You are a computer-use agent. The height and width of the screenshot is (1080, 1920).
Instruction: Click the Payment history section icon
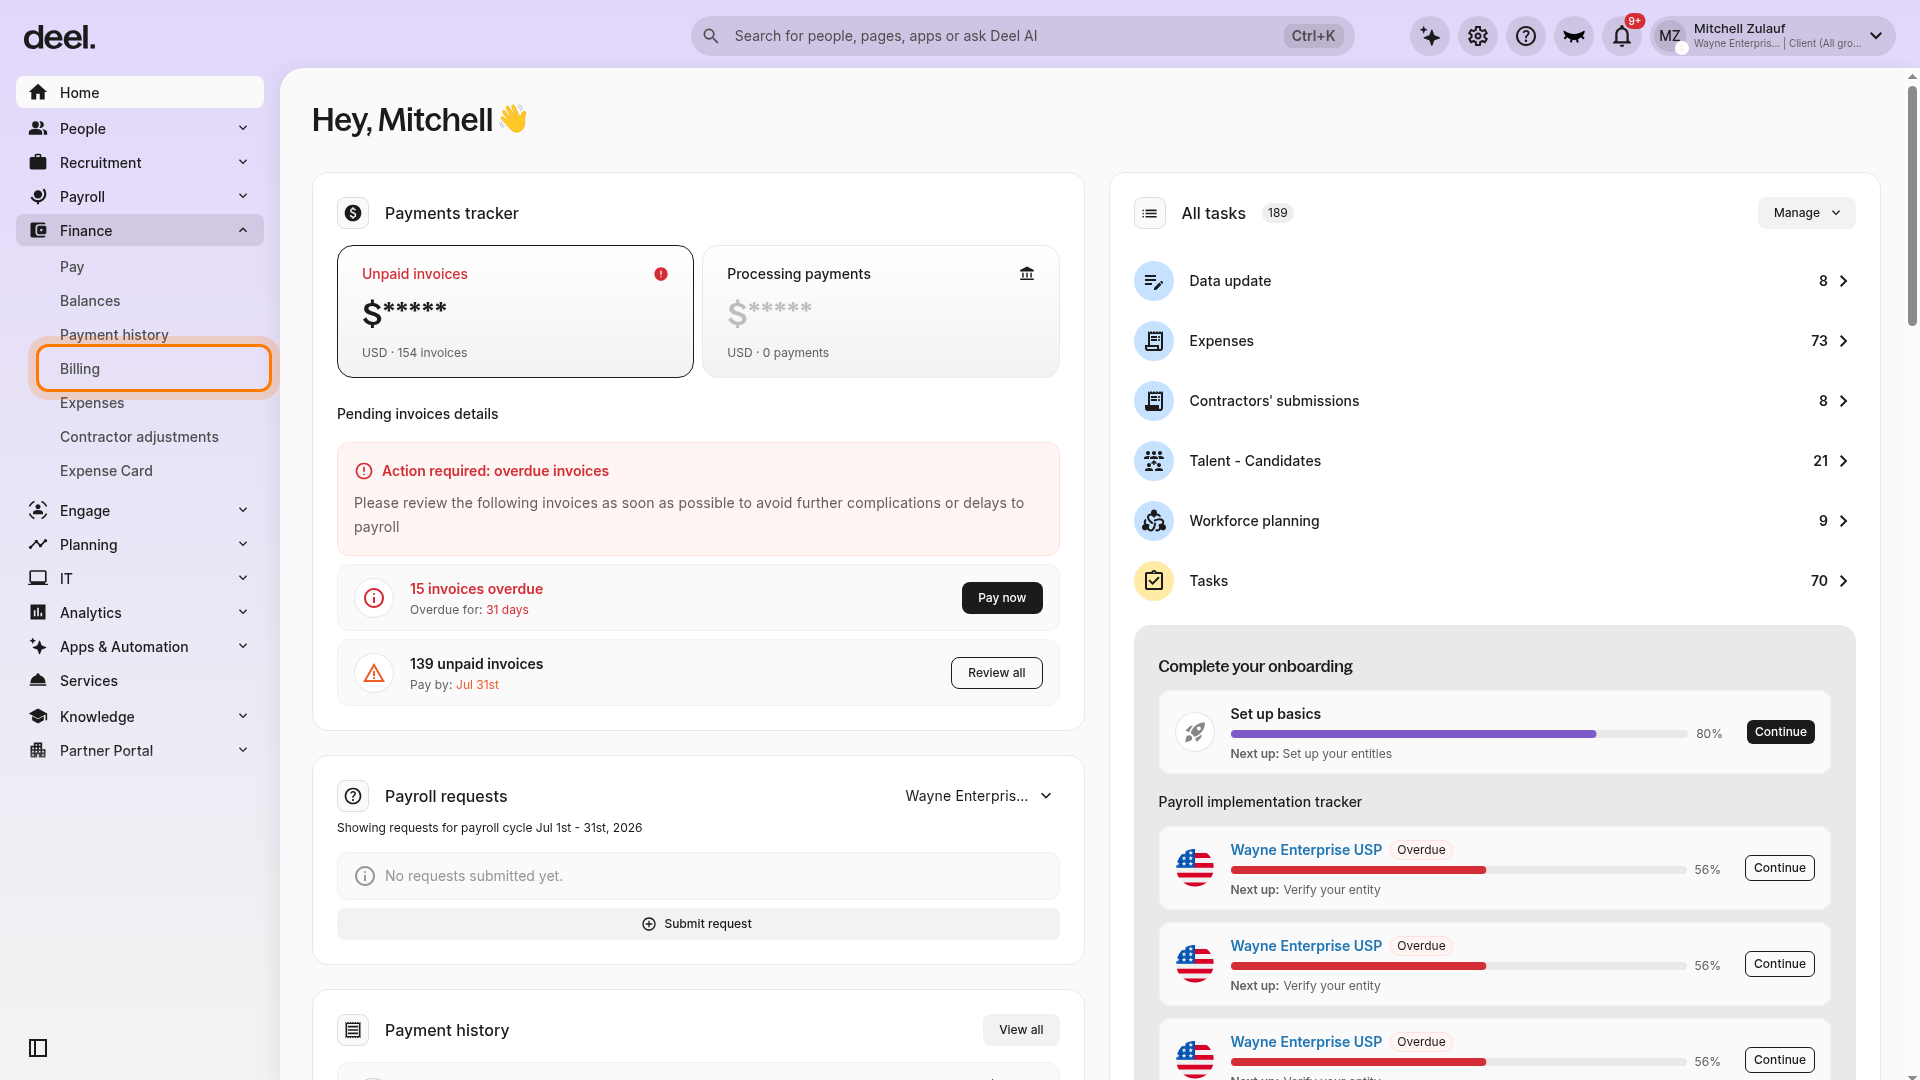tap(353, 1030)
